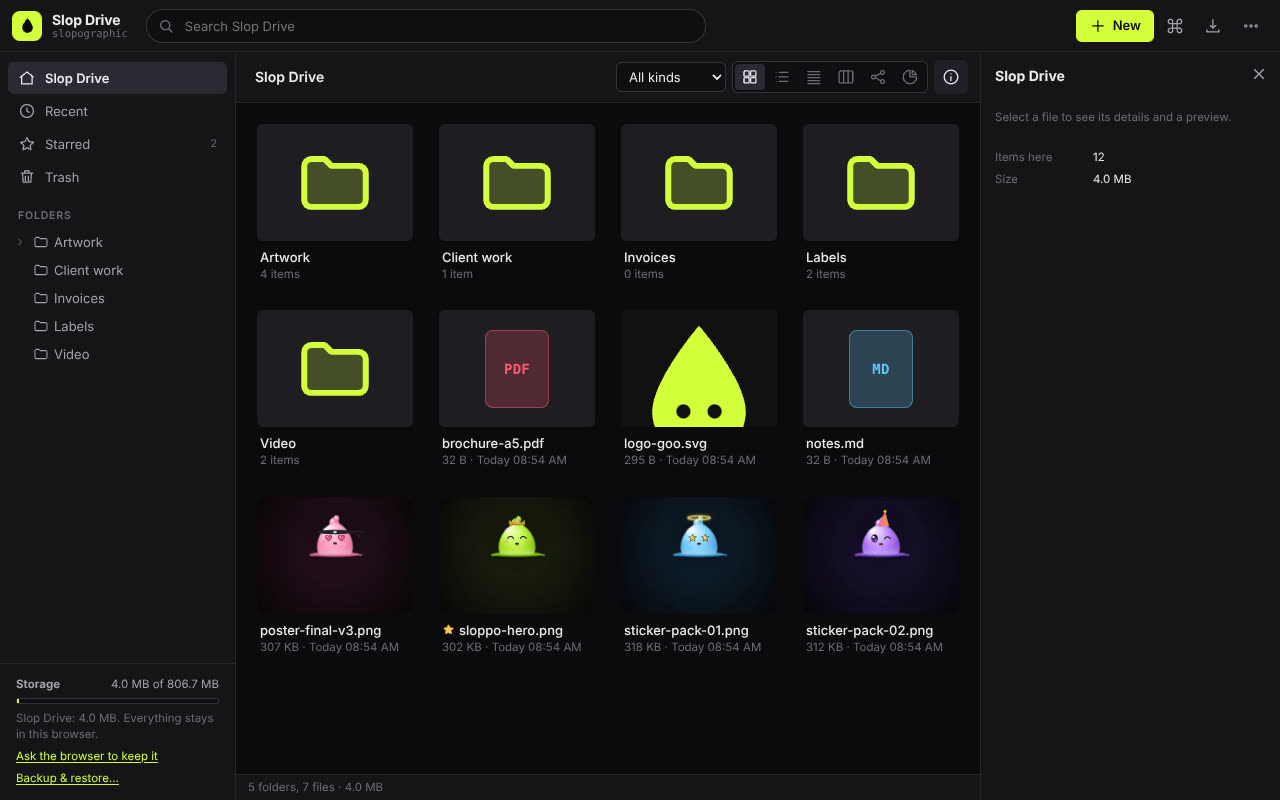Focus the Search Slop Drive field
The image size is (1280, 800).
(x=426, y=26)
